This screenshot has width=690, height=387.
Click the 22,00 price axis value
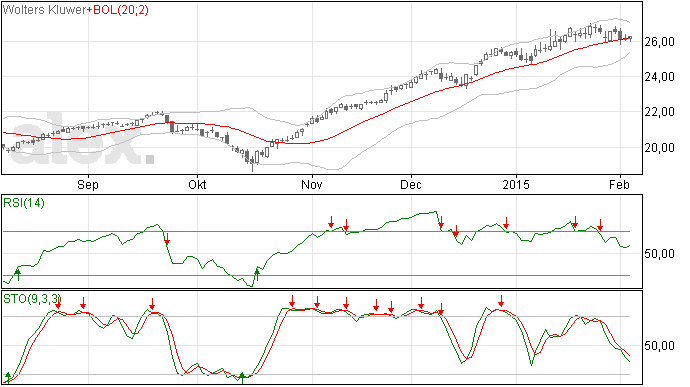(x=660, y=112)
